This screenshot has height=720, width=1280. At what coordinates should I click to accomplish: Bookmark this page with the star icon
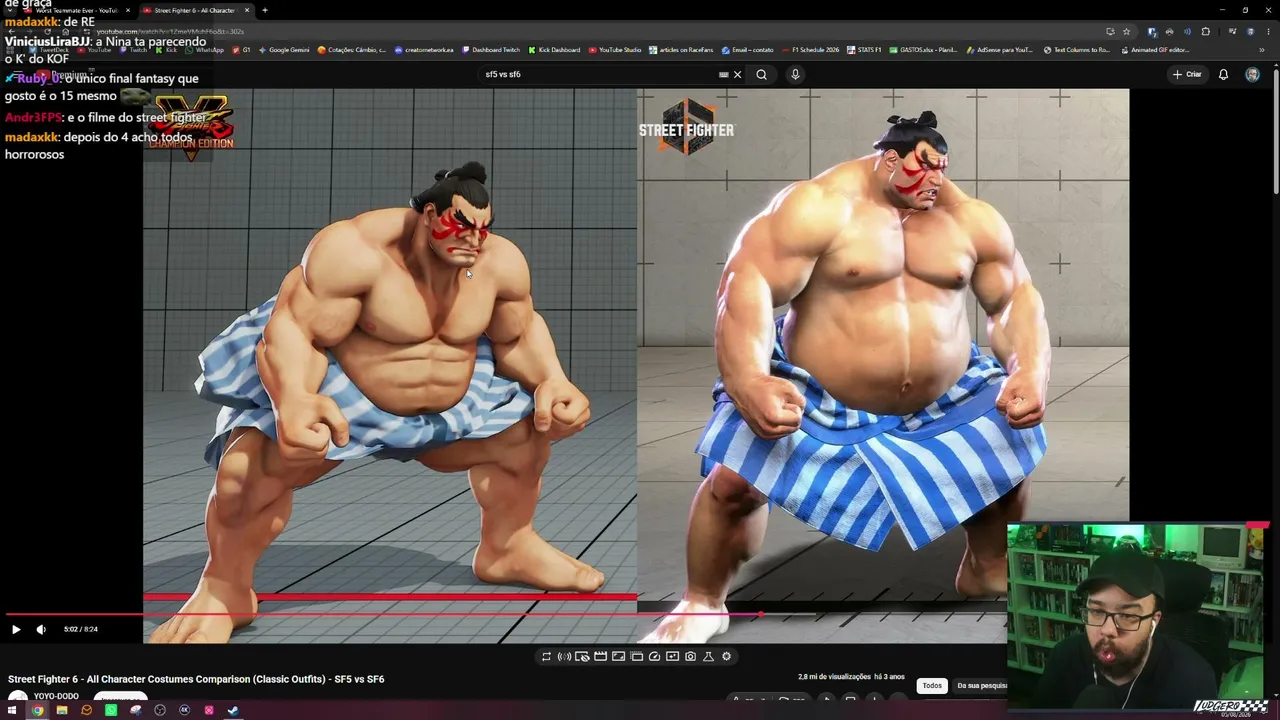(x=1126, y=31)
